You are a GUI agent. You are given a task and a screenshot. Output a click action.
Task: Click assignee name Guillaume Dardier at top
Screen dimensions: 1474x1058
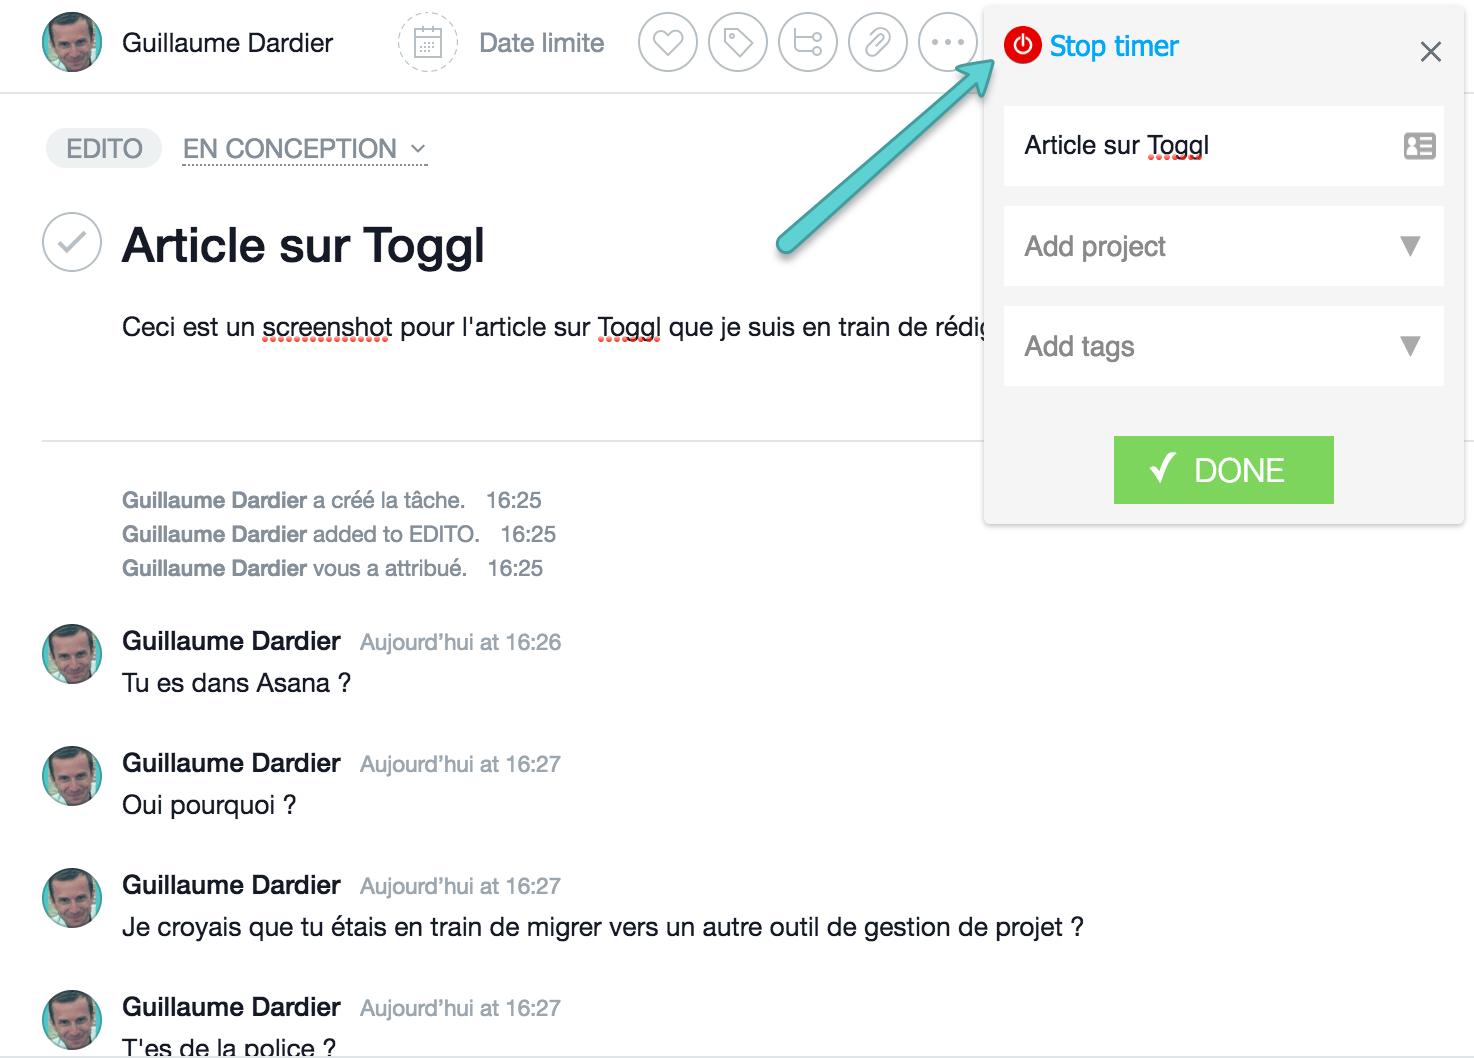pyautogui.click(x=227, y=43)
